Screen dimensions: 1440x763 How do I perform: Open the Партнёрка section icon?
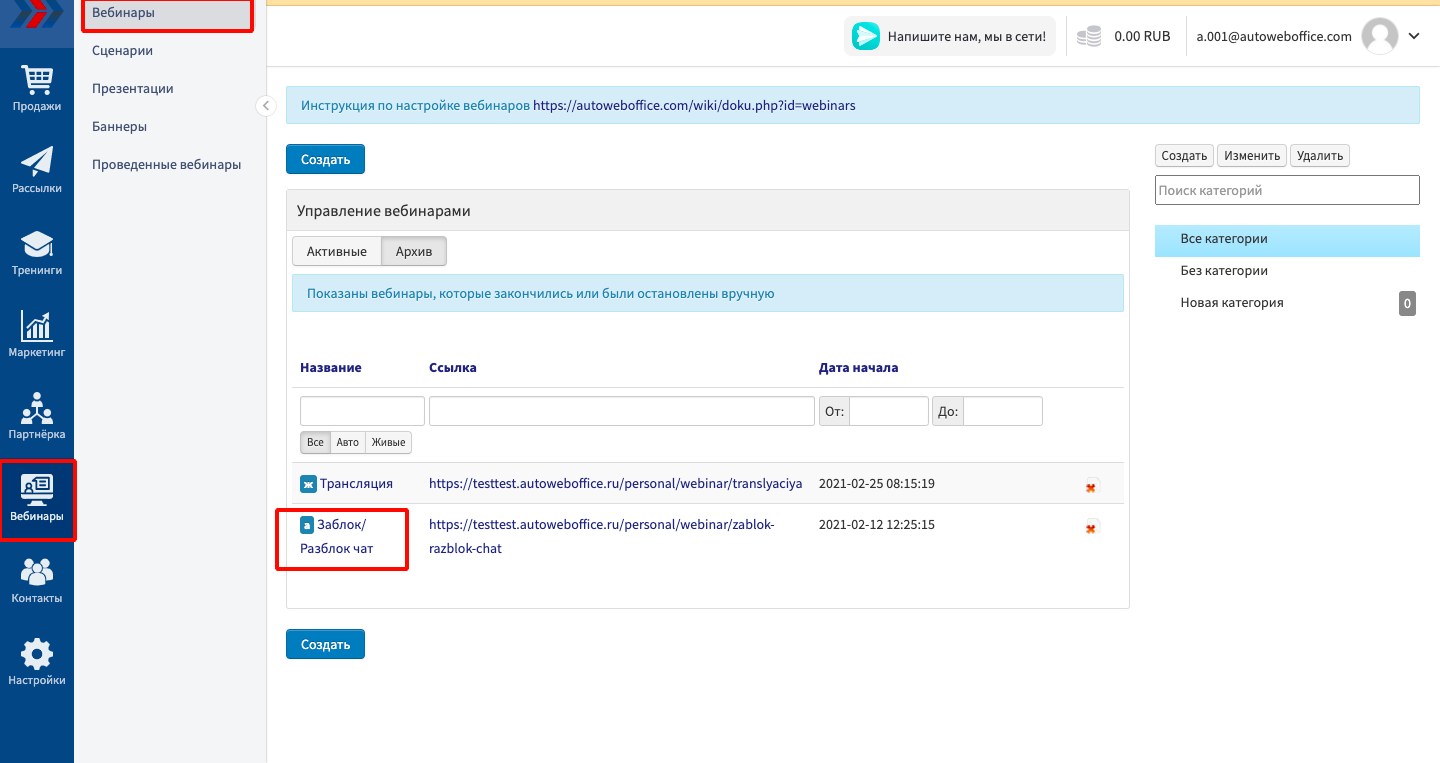click(37, 416)
